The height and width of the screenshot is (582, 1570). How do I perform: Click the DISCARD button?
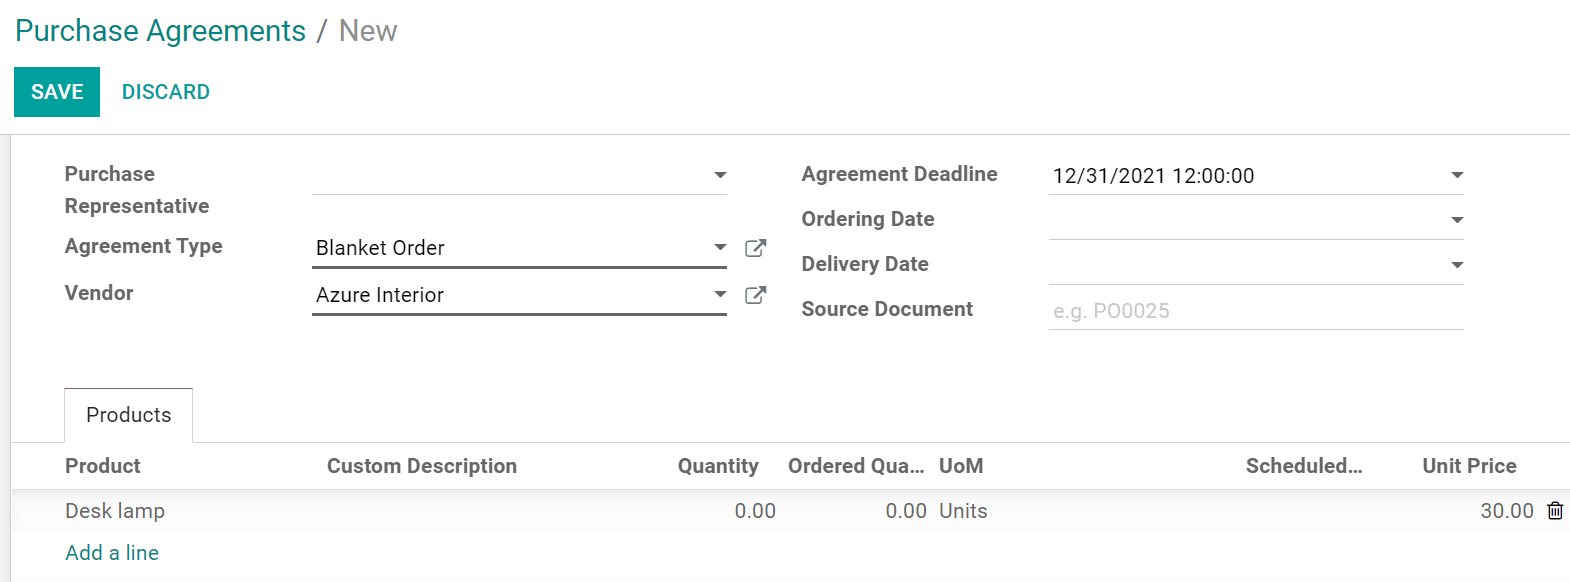pyautogui.click(x=165, y=91)
